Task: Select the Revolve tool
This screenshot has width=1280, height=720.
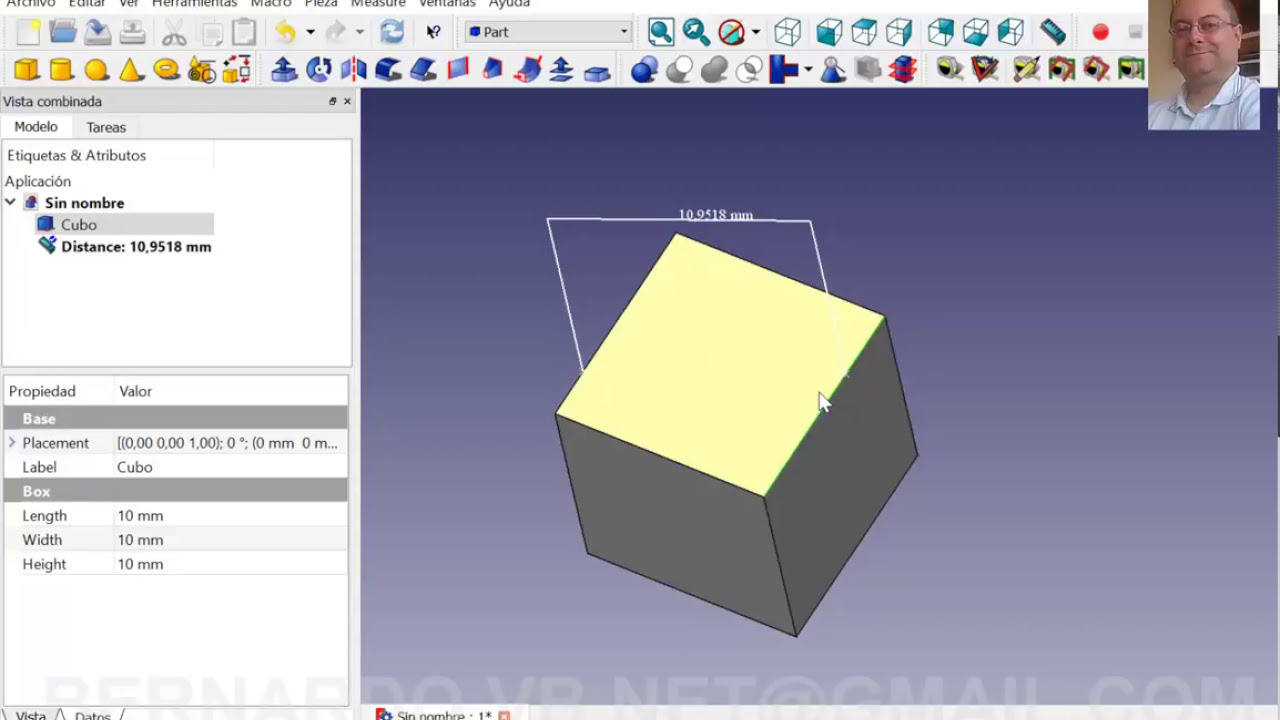Action: [319, 69]
